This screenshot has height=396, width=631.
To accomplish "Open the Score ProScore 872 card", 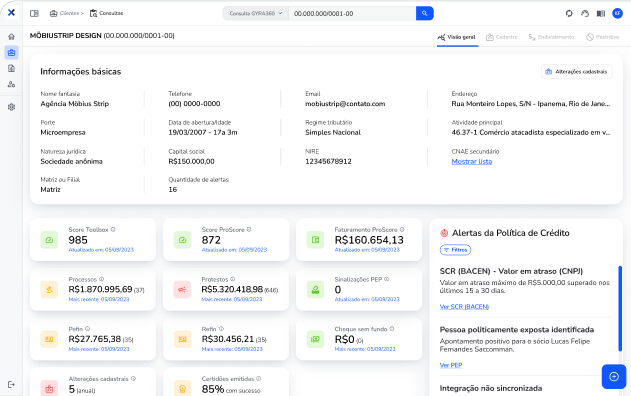I will 226,240.
